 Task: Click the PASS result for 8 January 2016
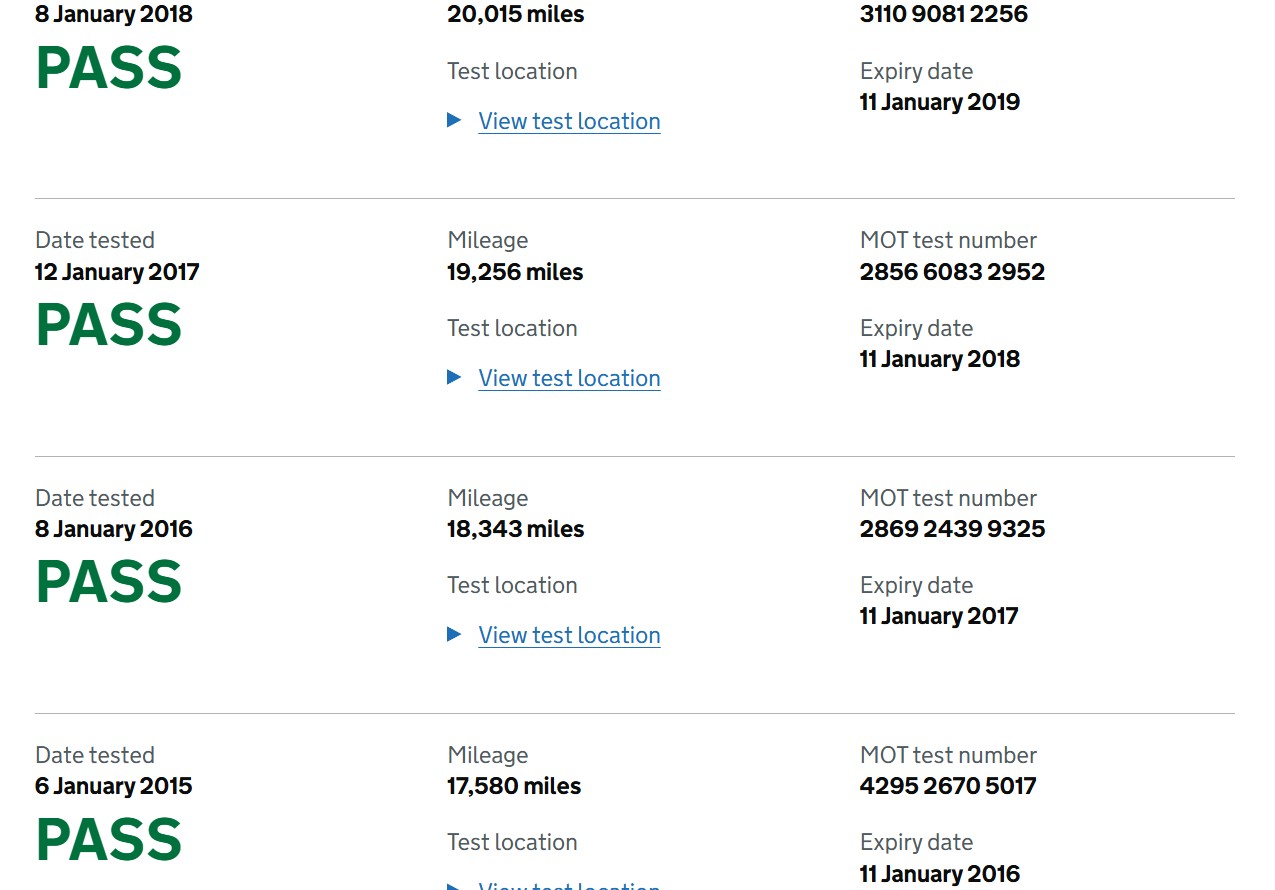[109, 582]
